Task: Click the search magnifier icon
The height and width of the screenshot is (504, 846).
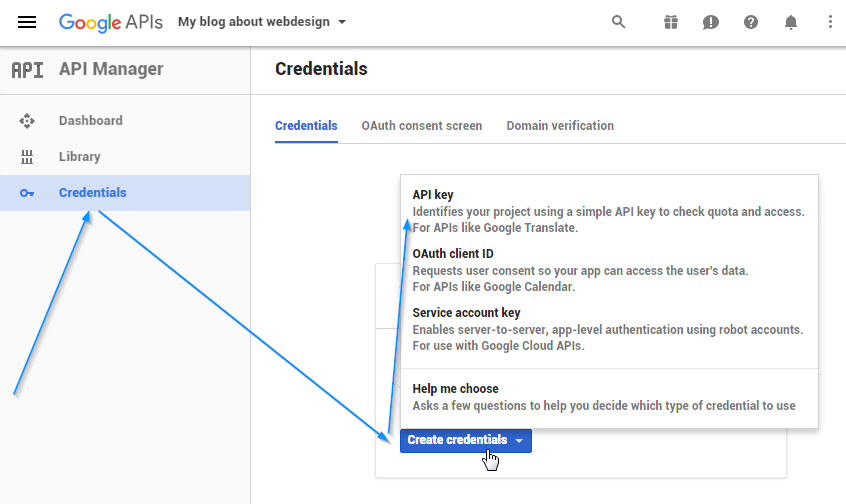Action: 618,22
